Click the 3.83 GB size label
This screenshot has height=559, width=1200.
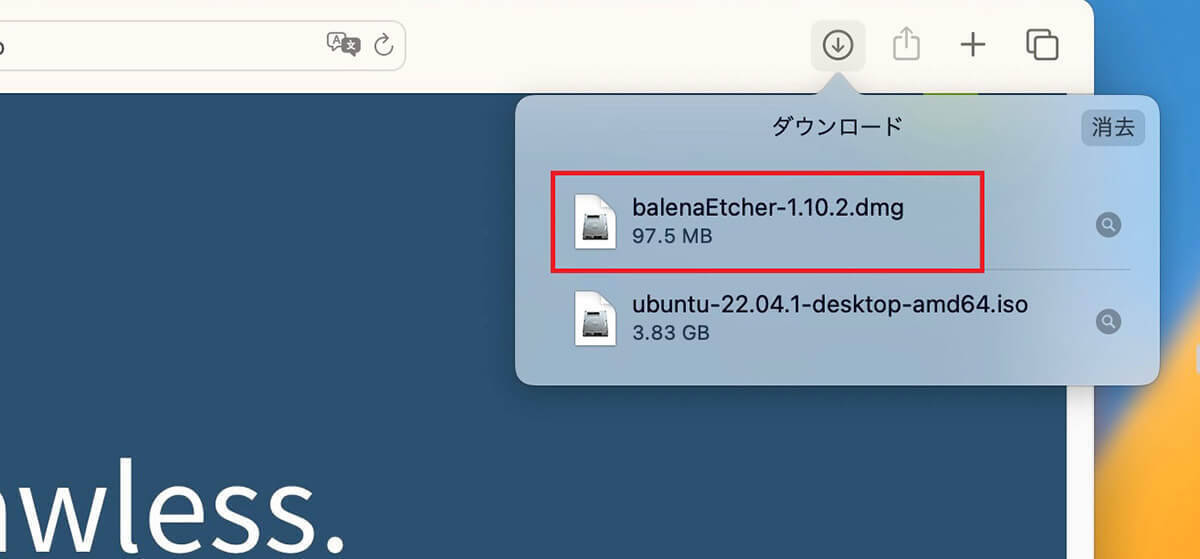click(671, 333)
